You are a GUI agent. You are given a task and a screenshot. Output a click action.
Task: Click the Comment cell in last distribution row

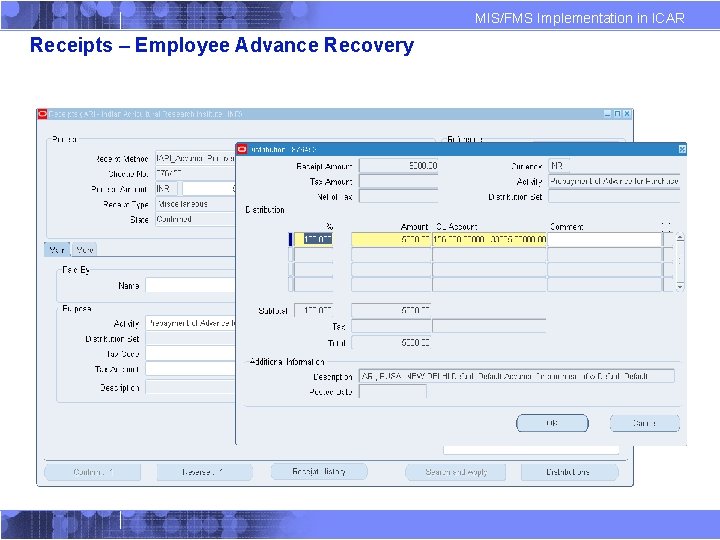604,285
